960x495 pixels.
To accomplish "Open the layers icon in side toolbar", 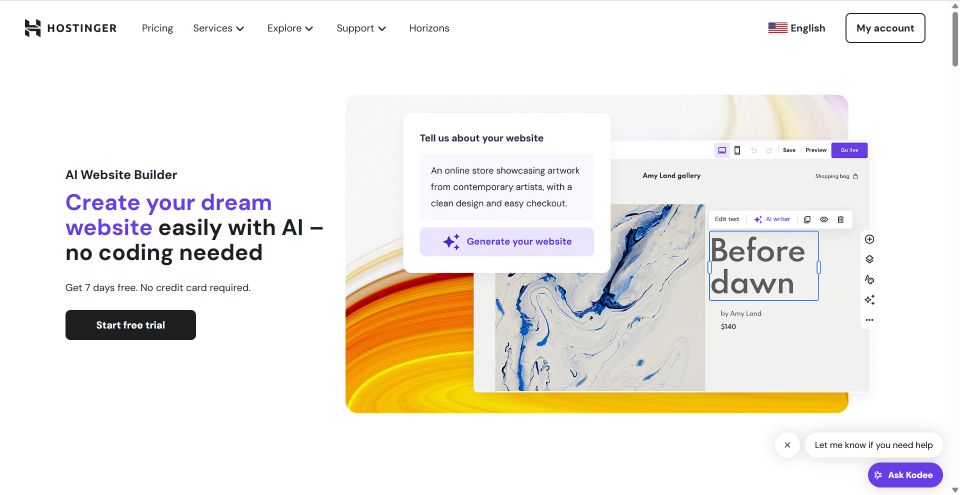I will coord(869,259).
